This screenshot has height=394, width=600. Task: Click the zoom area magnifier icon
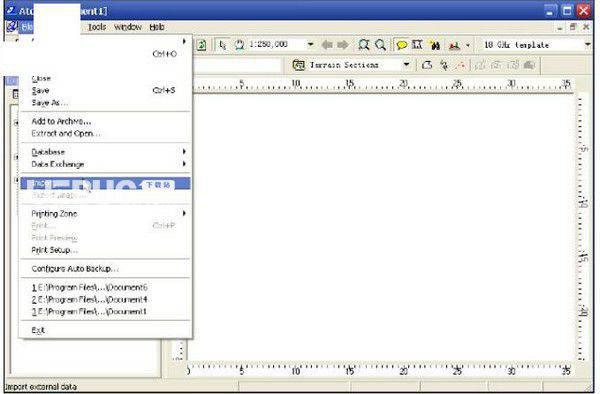pyautogui.click(x=364, y=45)
